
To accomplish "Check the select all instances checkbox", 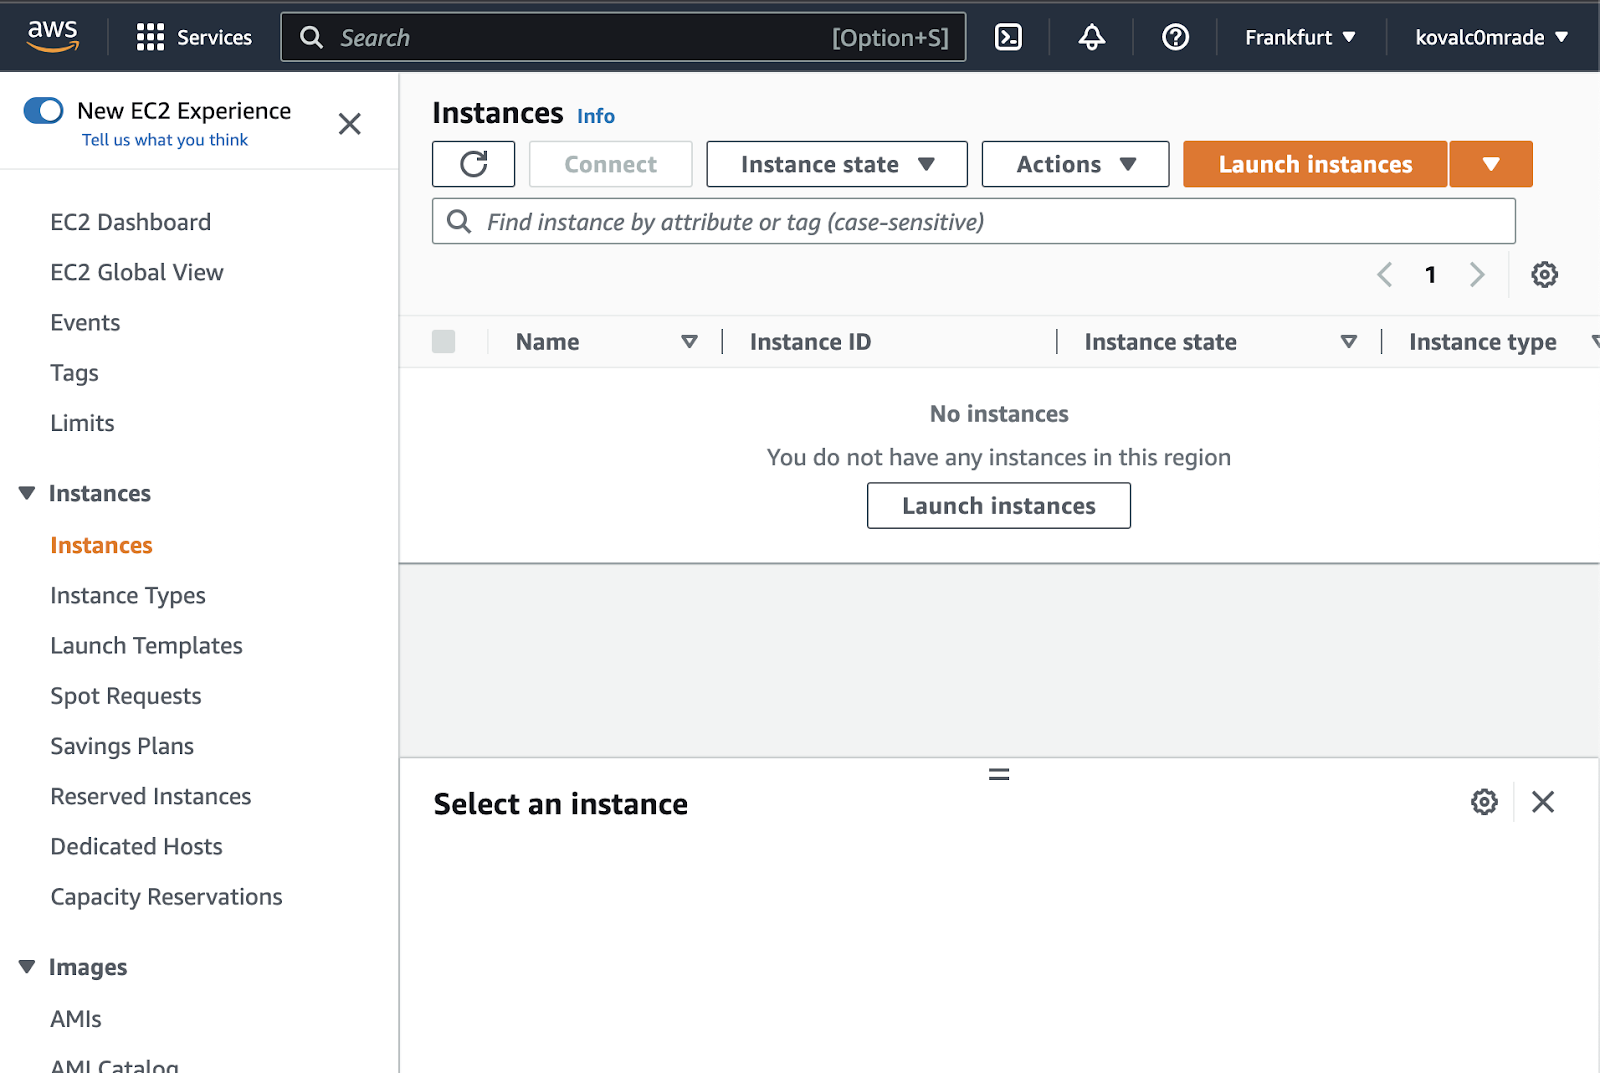I will pyautogui.click(x=443, y=342).
